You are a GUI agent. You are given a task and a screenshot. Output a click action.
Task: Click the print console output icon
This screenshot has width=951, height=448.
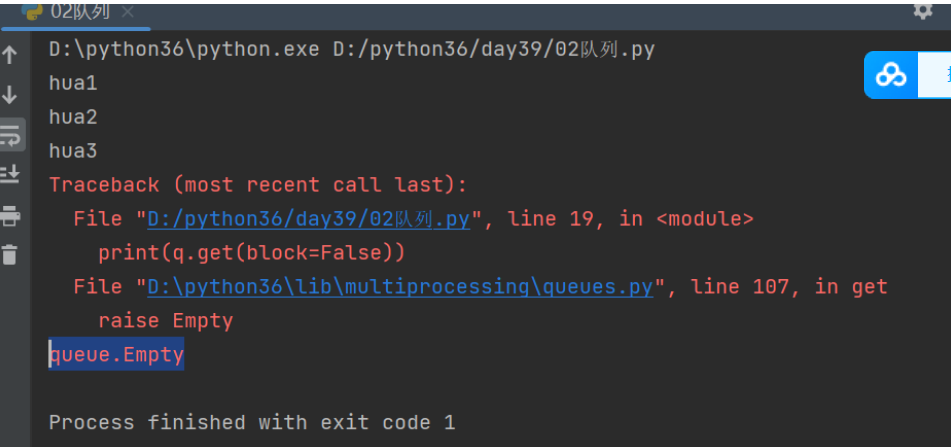coord(10,215)
